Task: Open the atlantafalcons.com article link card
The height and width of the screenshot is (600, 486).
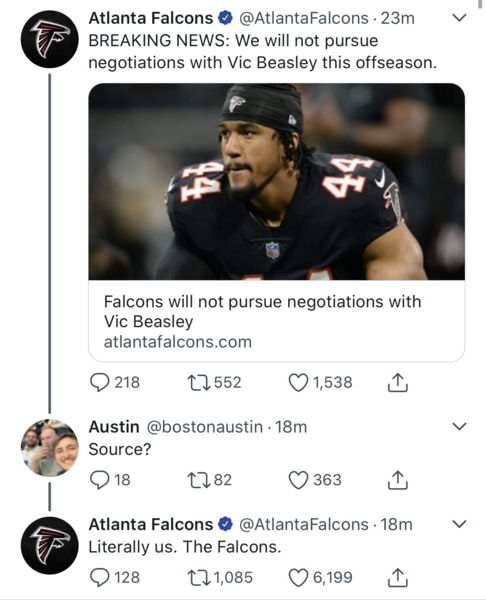Action: 277,321
